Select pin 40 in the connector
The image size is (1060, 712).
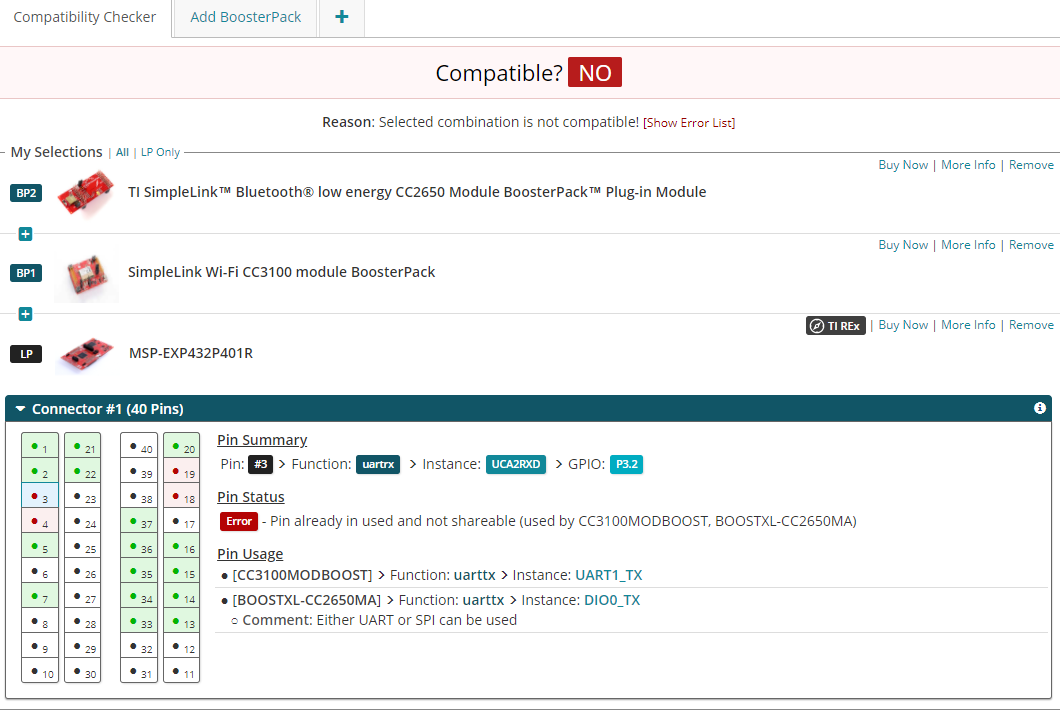click(x=139, y=446)
